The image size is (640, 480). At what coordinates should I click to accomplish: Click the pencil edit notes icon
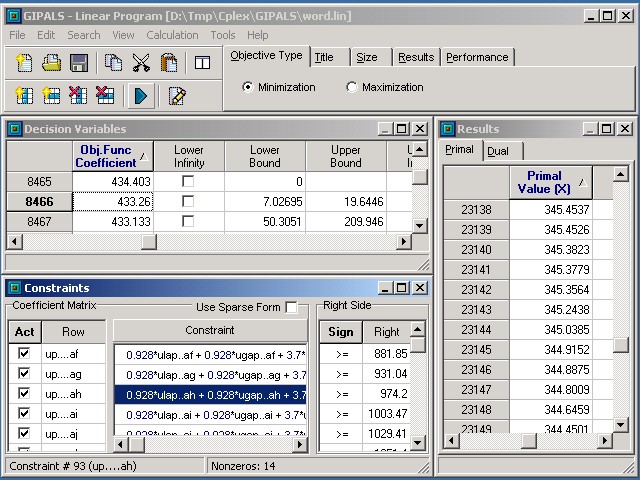[177, 96]
